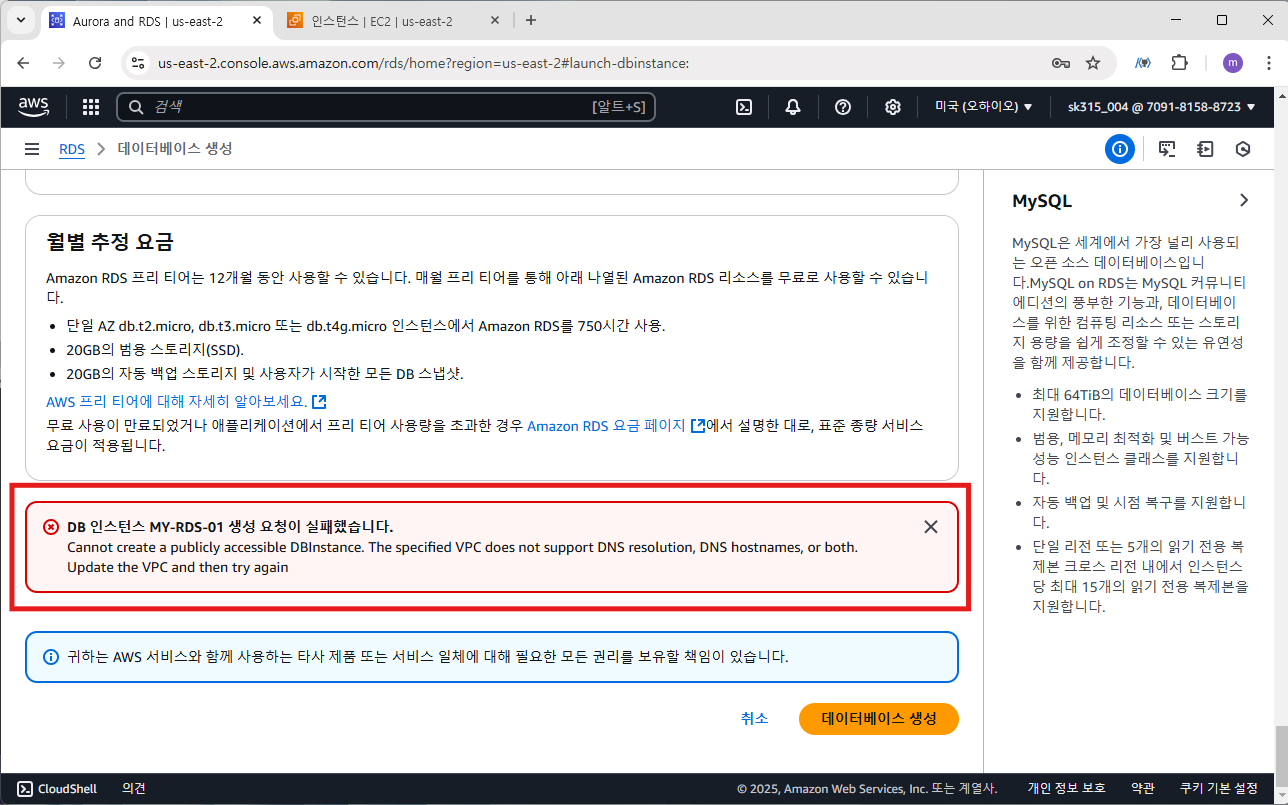The width and height of the screenshot is (1288, 805).
Task: Click the 월별 추정 요금 heading
Action: (110, 241)
